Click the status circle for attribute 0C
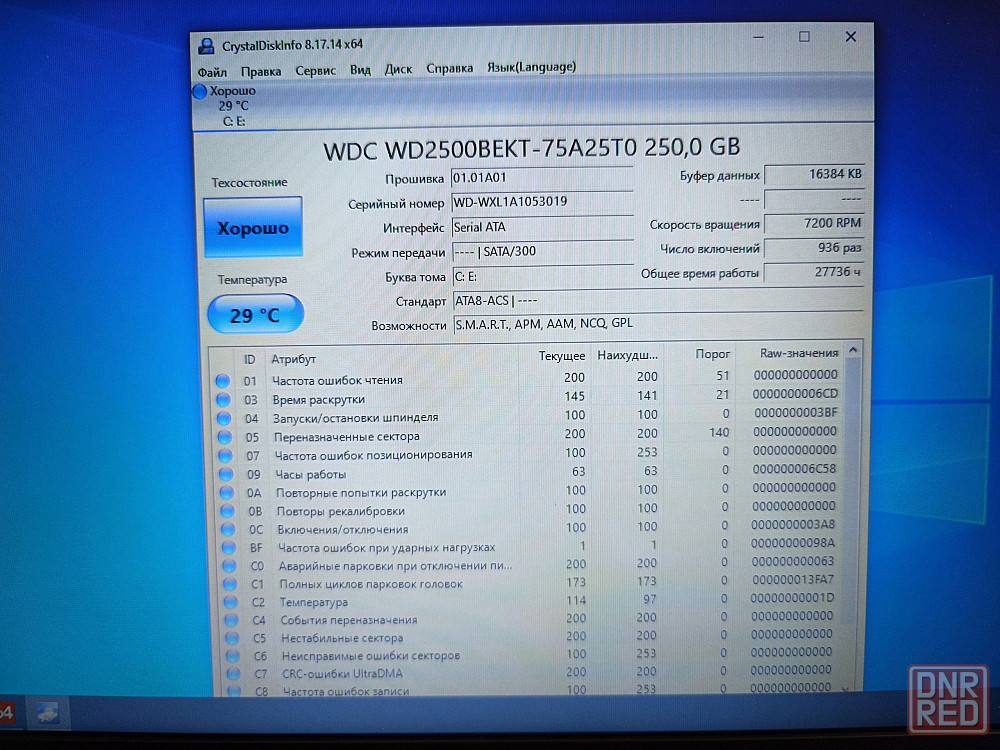The image size is (1000, 750). click(x=228, y=530)
